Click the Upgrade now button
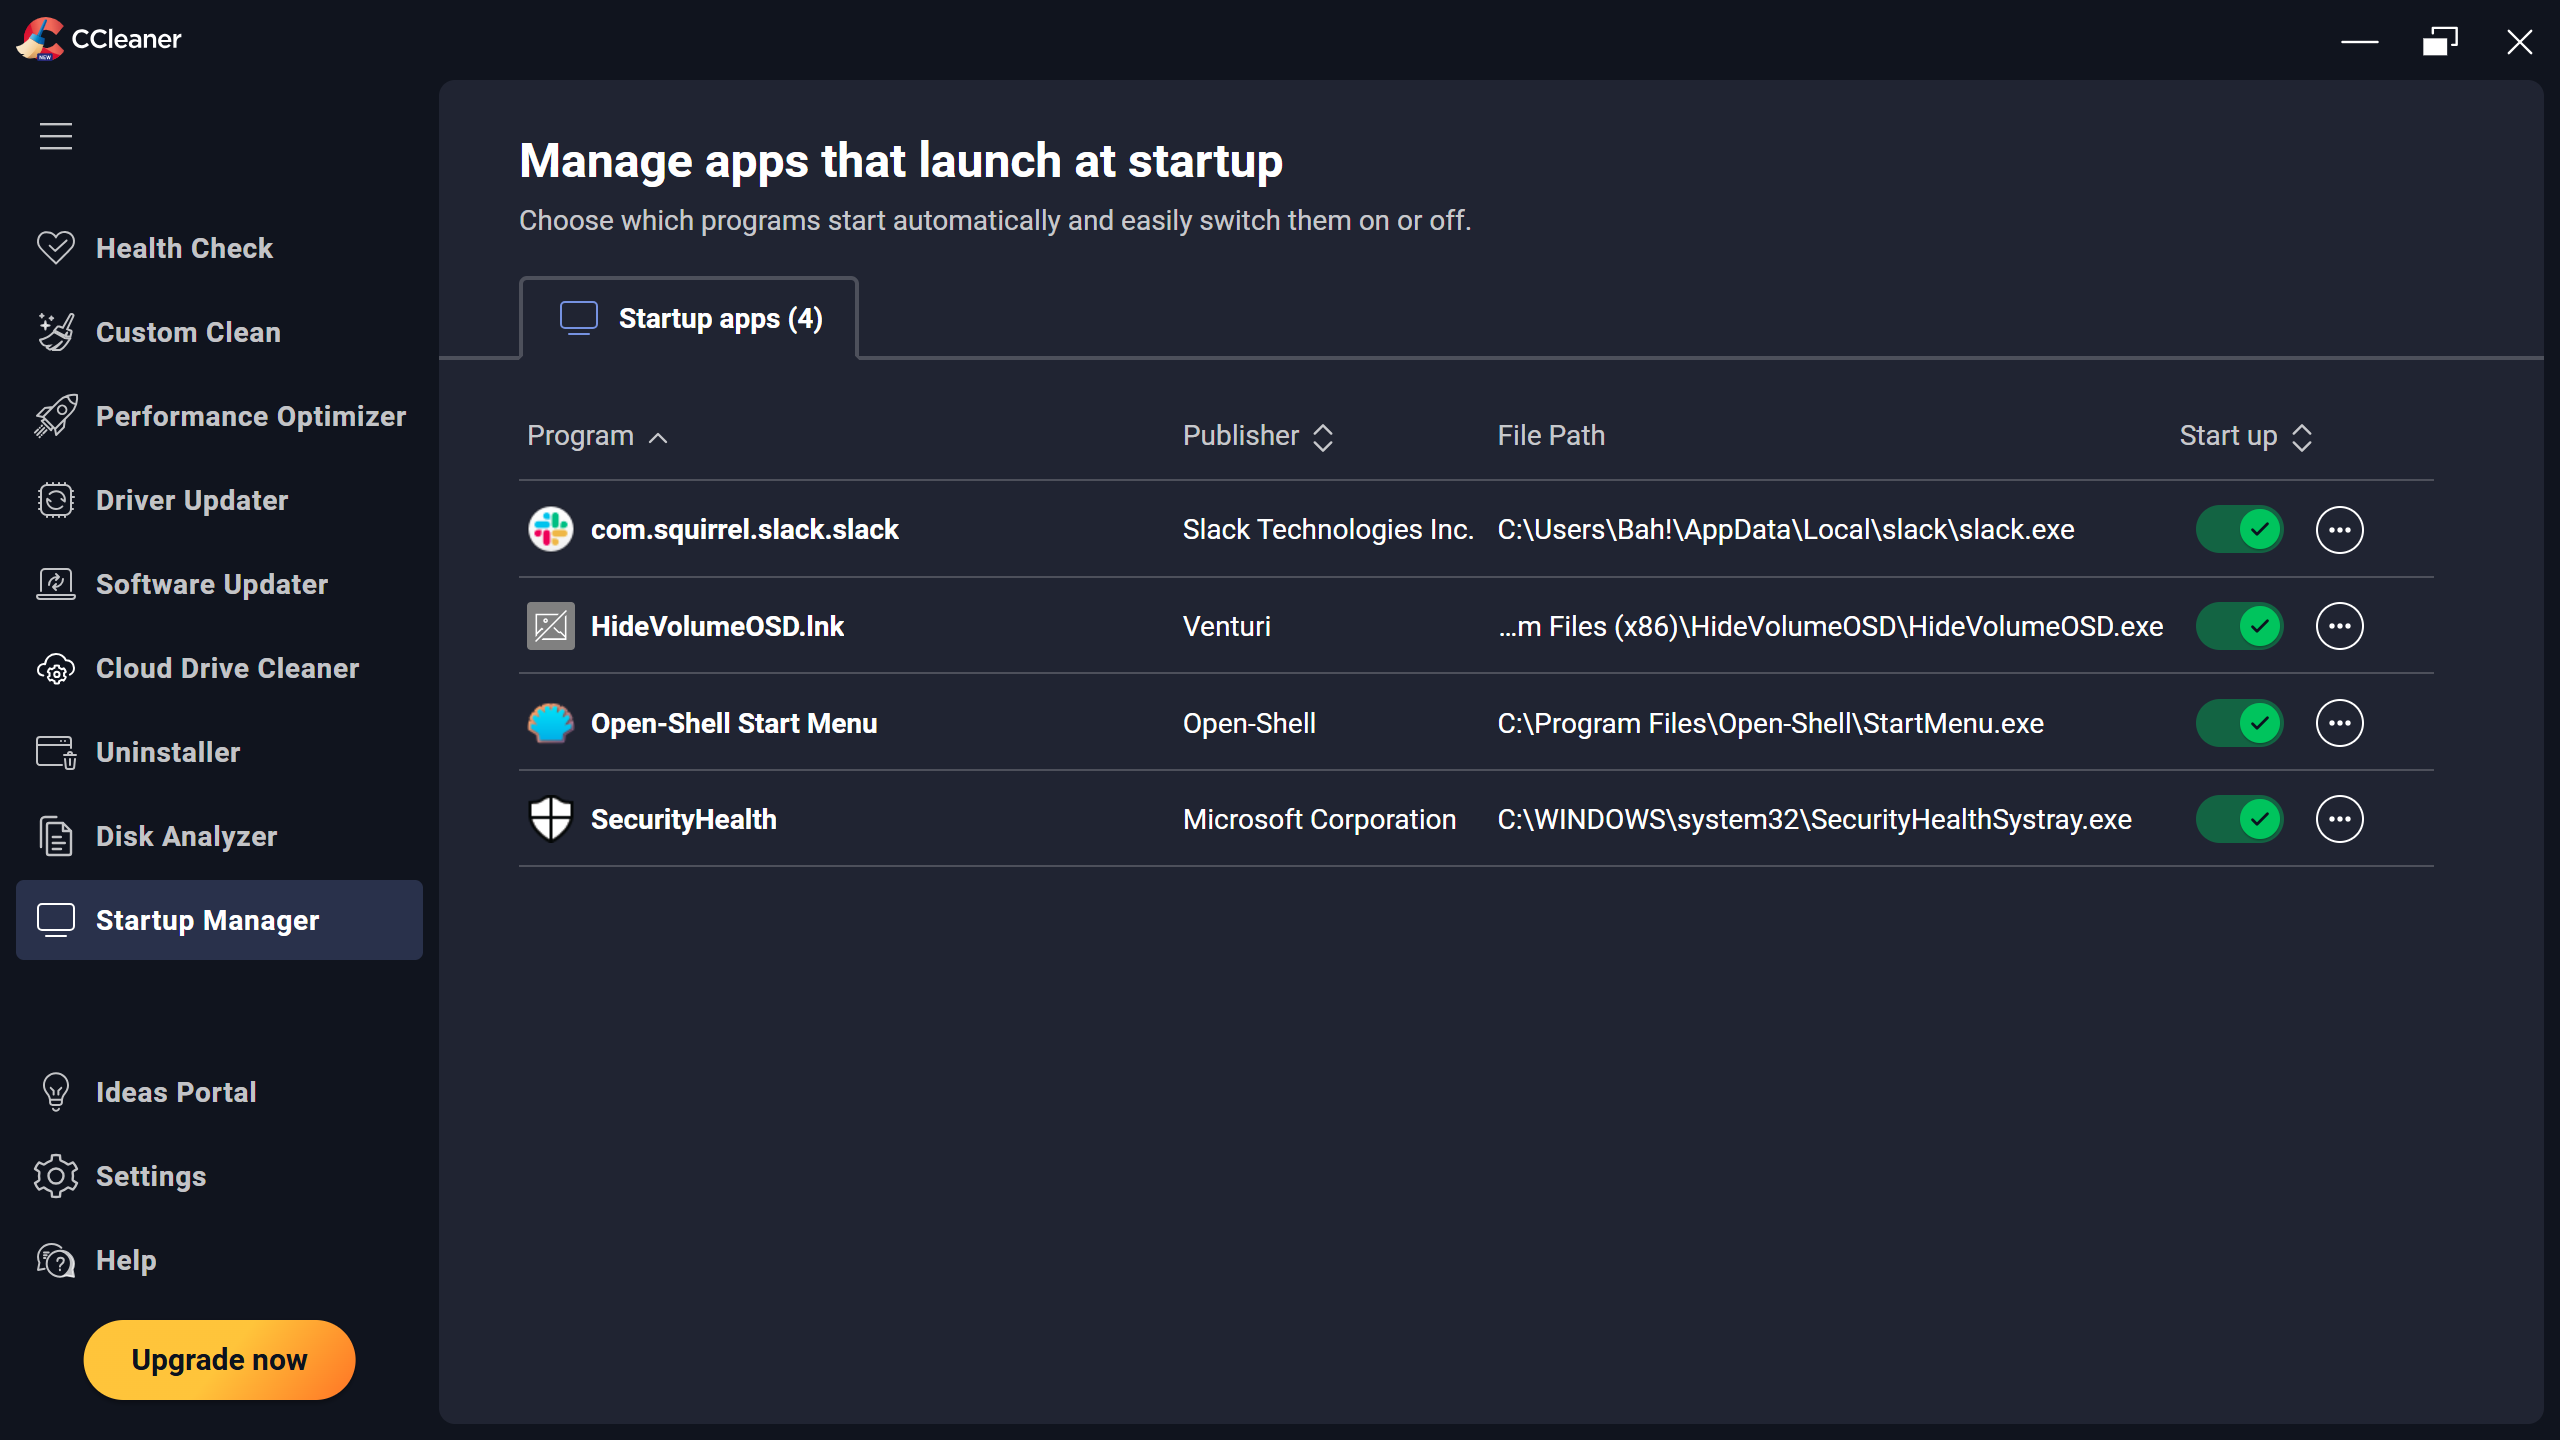 pos(219,1359)
